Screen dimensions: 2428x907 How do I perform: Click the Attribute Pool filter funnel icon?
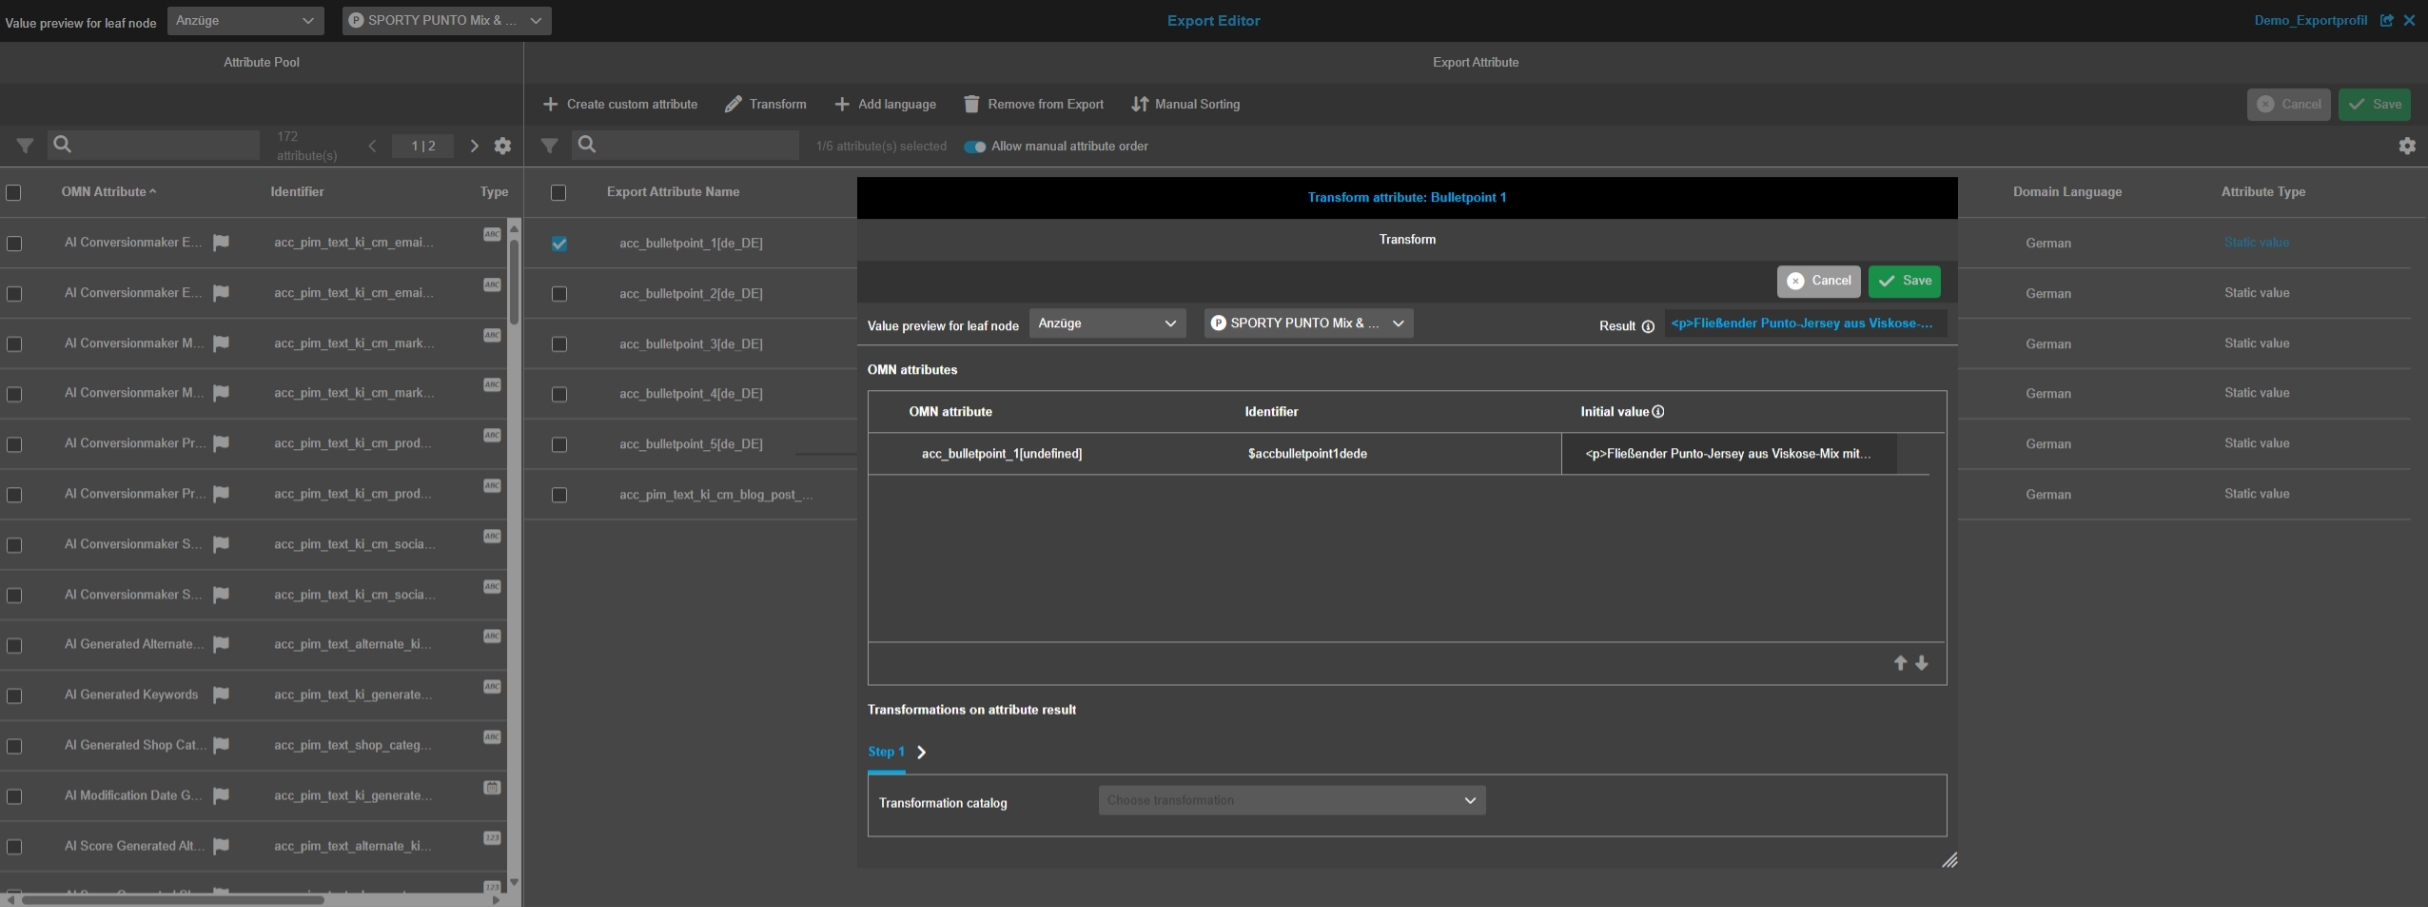click(x=25, y=146)
